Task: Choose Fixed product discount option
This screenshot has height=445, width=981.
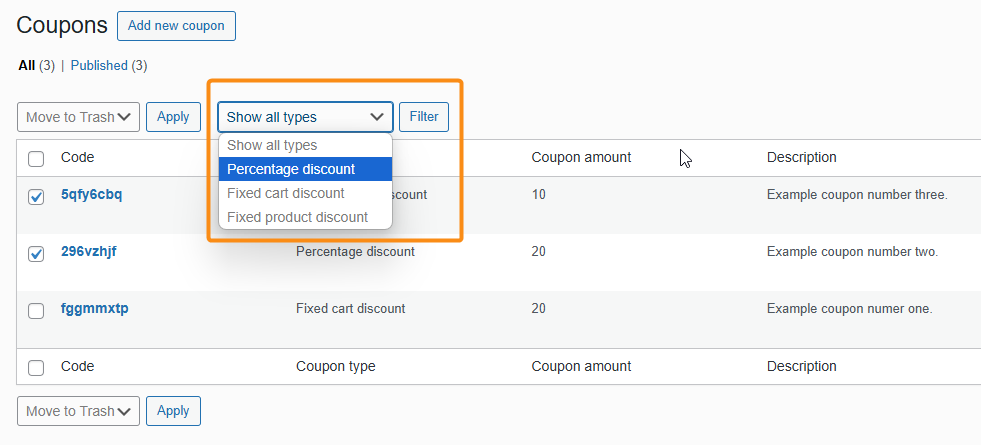Action: click(297, 217)
